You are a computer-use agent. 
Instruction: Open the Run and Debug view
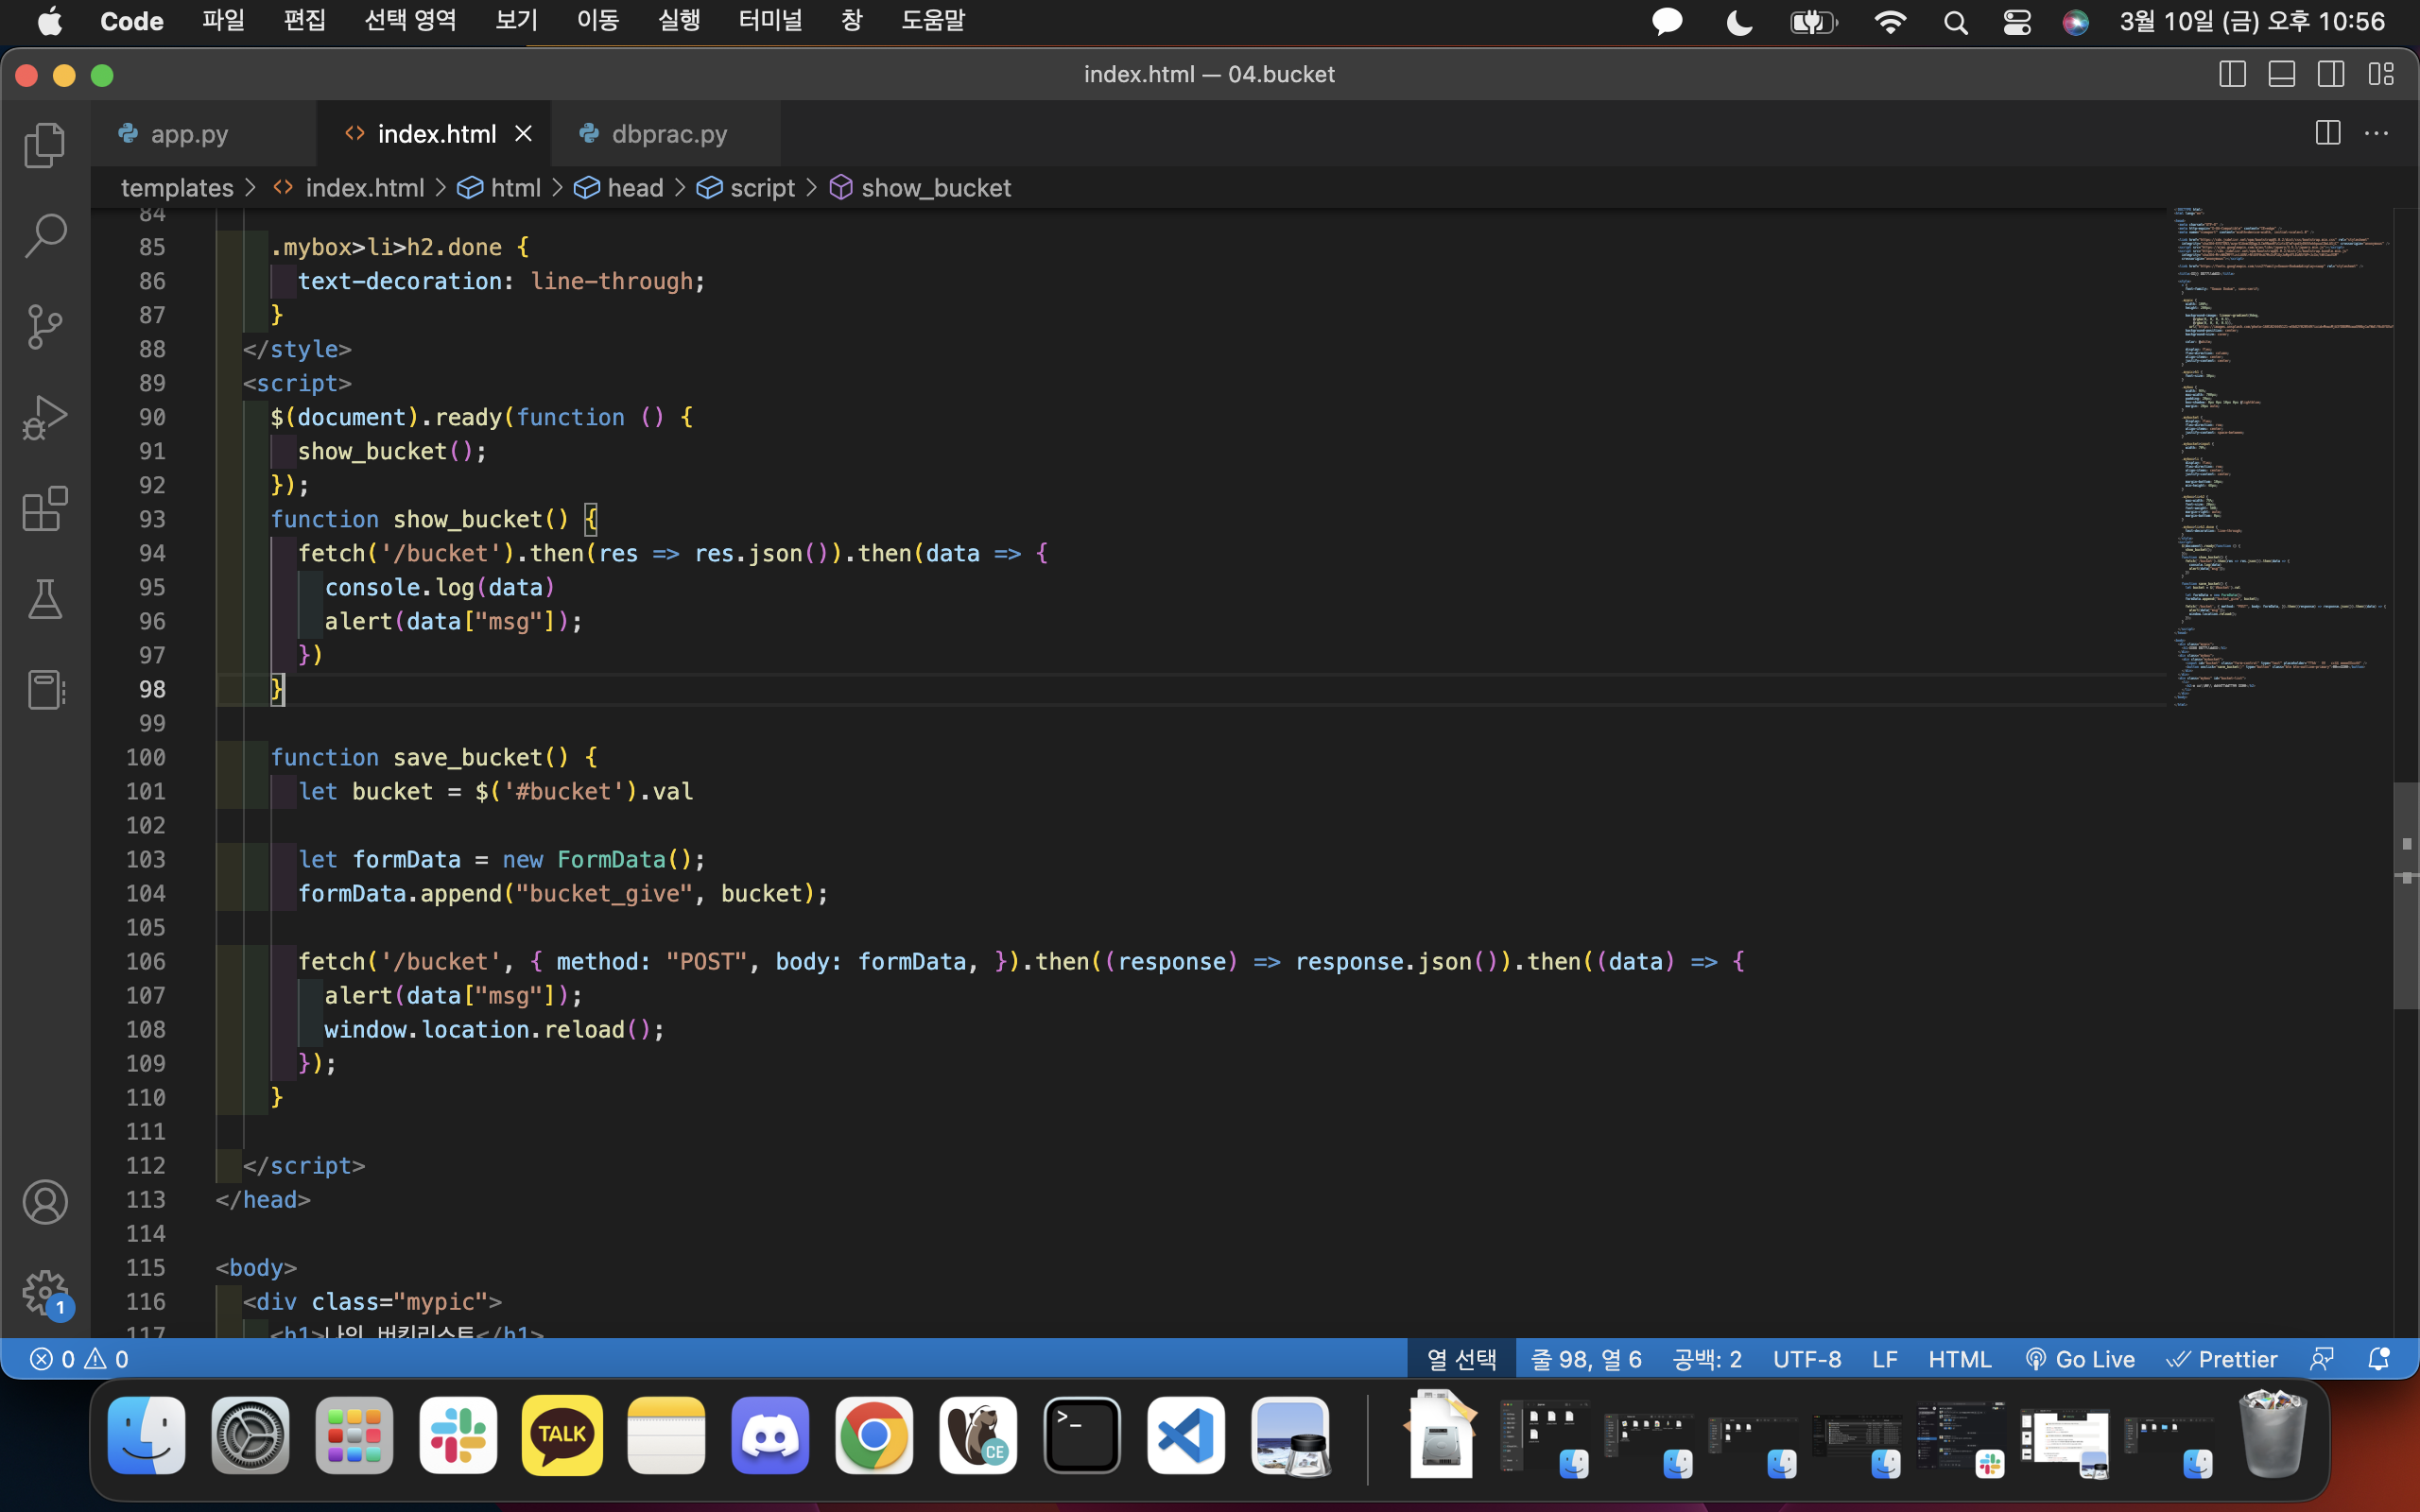[x=45, y=418]
